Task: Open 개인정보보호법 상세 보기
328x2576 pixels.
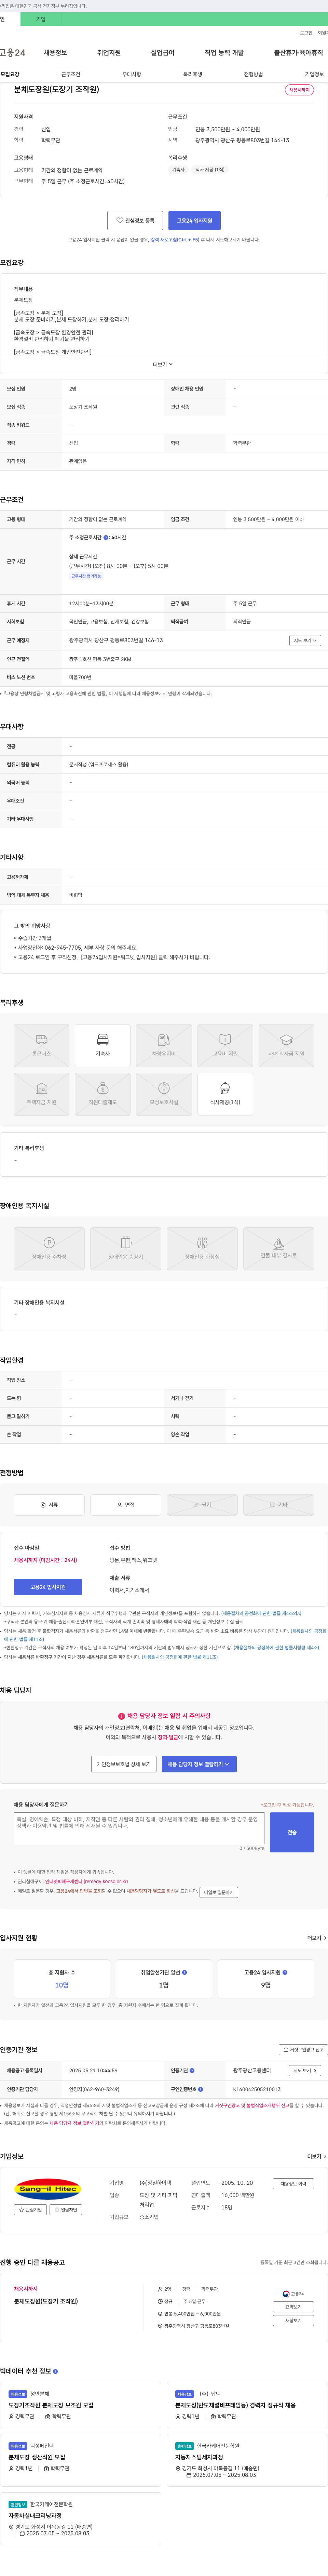Action: coord(124,1764)
